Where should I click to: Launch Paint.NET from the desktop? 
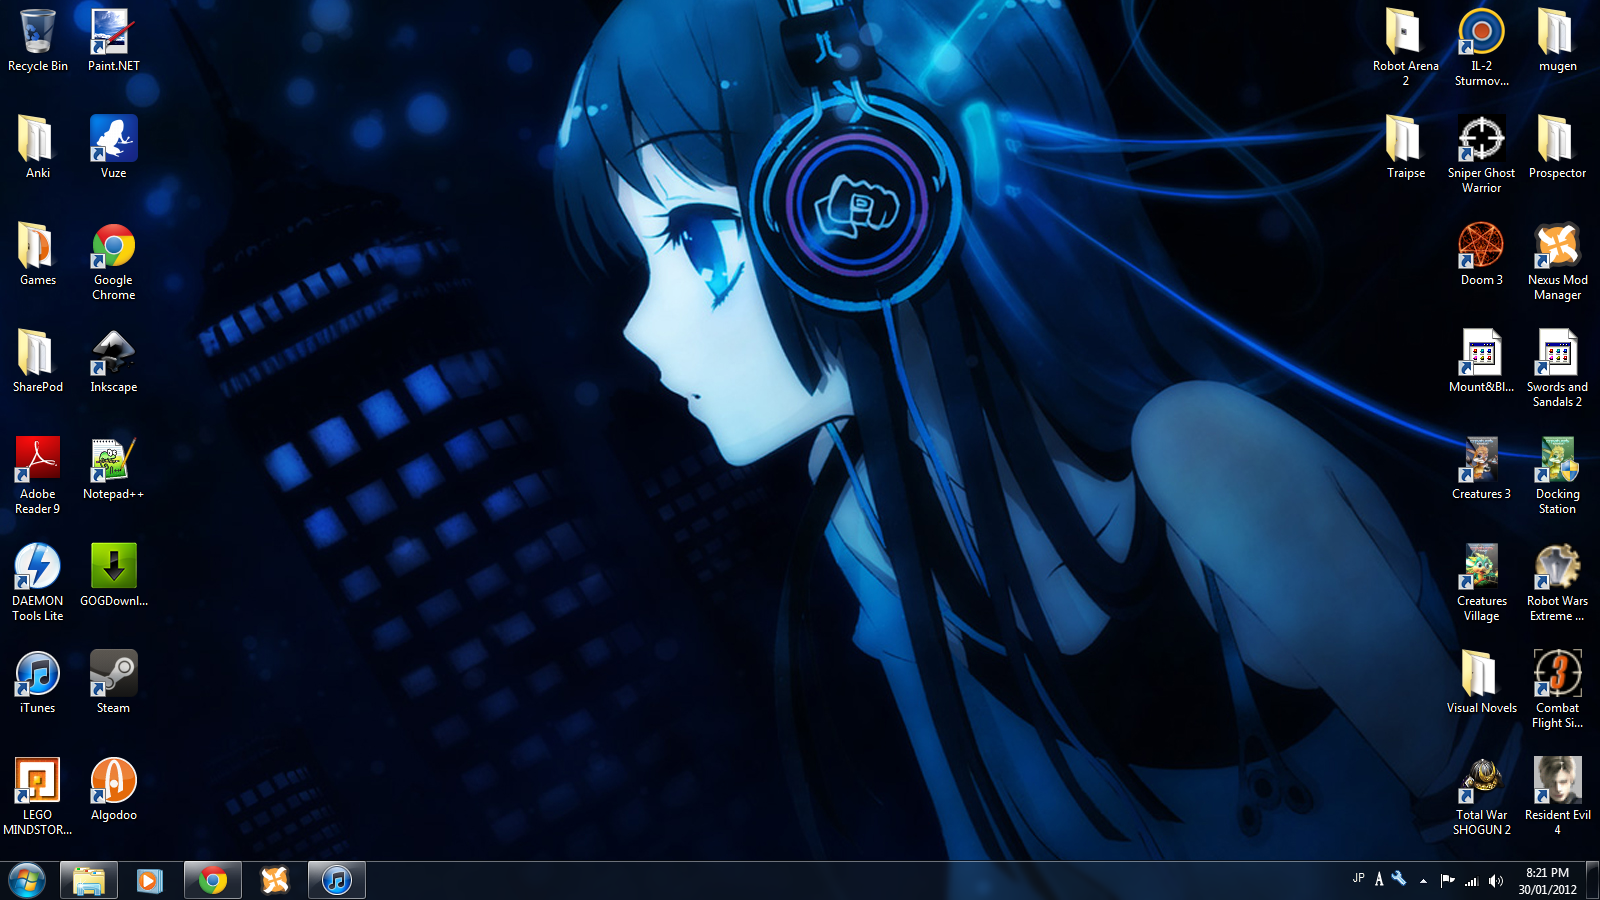113,40
